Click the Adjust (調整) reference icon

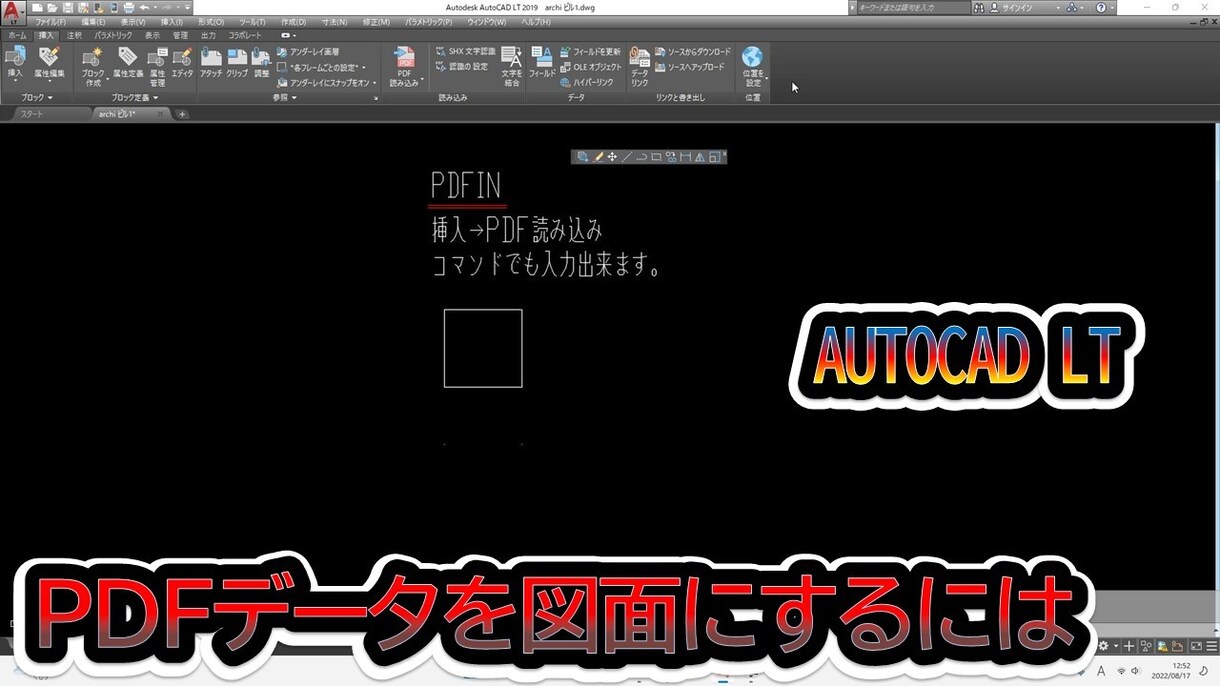(x=261, y=60)
